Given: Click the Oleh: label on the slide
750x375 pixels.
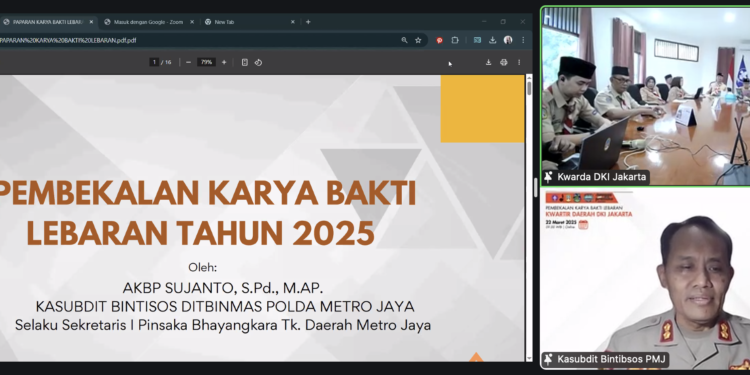Looking at the screenshot, I should (x=202, y=267).
